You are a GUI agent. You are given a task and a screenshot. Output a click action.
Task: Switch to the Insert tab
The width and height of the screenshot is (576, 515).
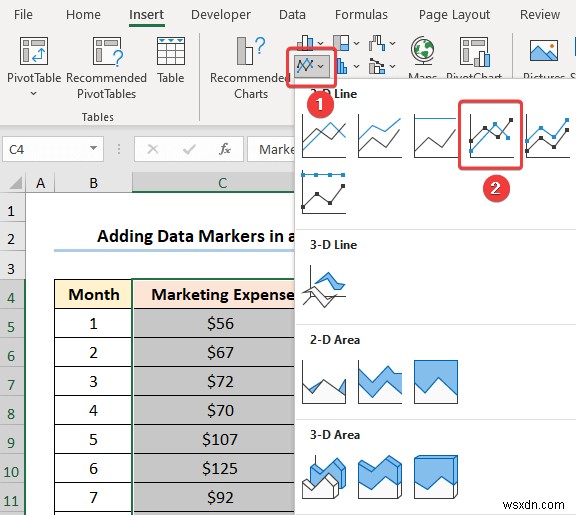146,15
